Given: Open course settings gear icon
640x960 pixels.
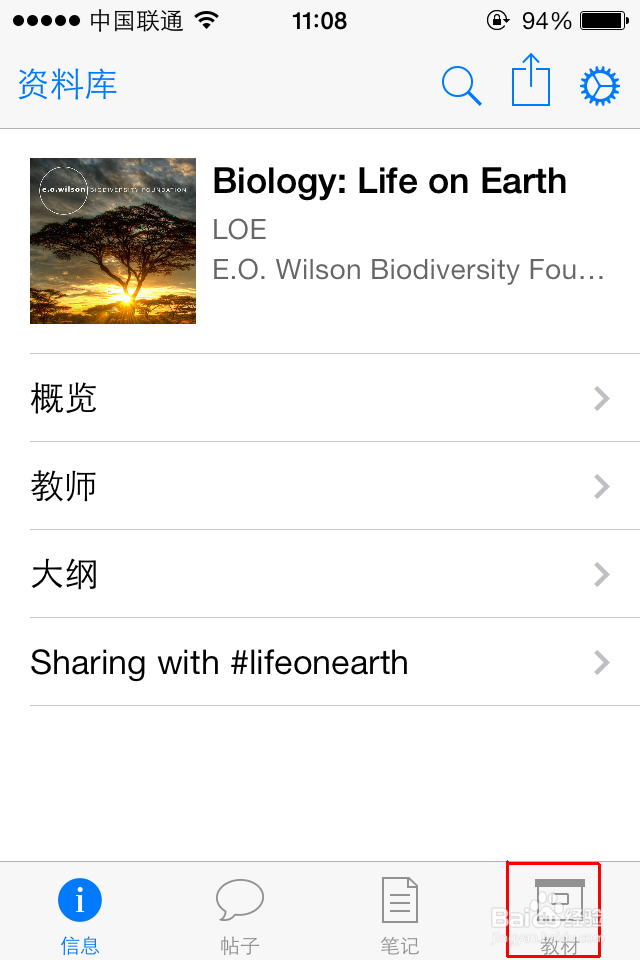Looking at the screenshot, I should click(x=600, y=86).
